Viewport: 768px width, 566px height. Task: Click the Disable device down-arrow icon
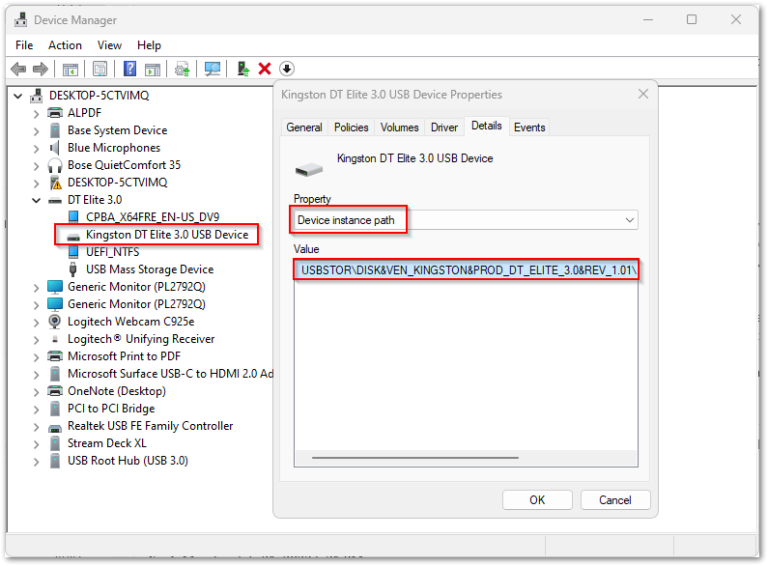coord(287,69)
